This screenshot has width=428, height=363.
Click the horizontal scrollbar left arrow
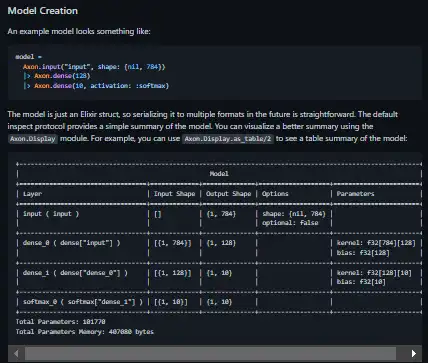pyautogui.click(x=16, y=353)
